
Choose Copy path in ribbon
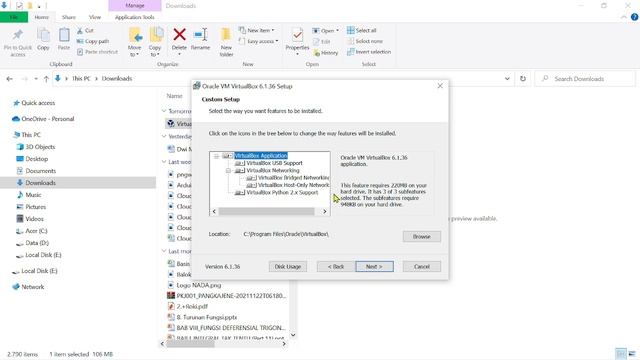pyautogui.click(x=93, y=41)
